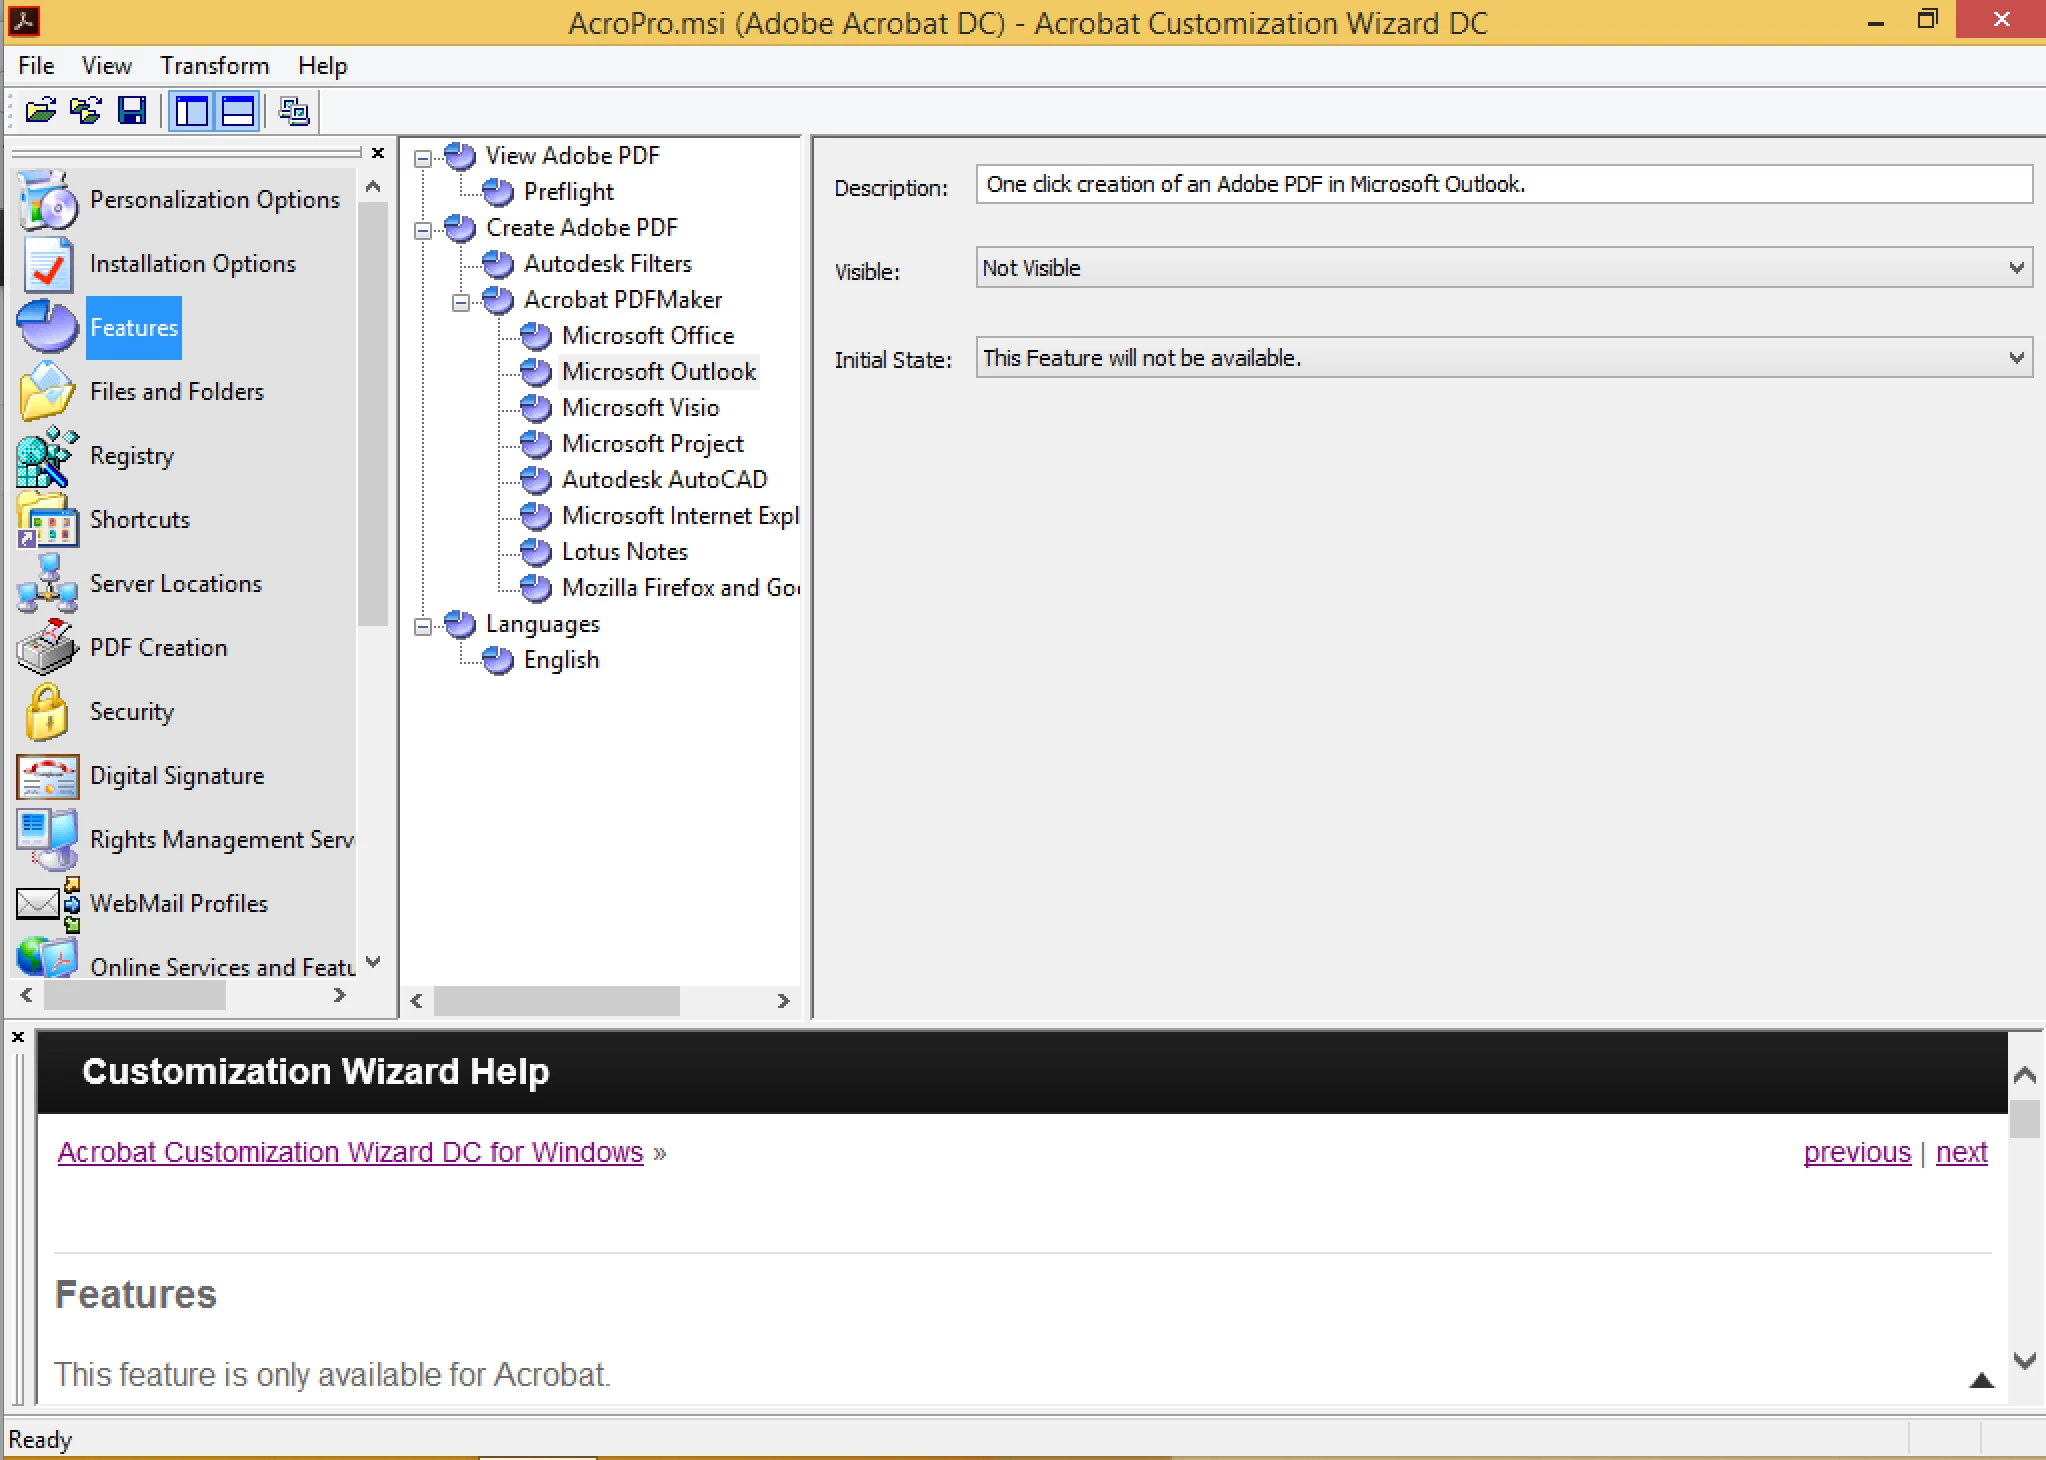Open Acrobat Customization Wizard DC for Windows link
Screen dimensions: 2046x1460
350,1153
